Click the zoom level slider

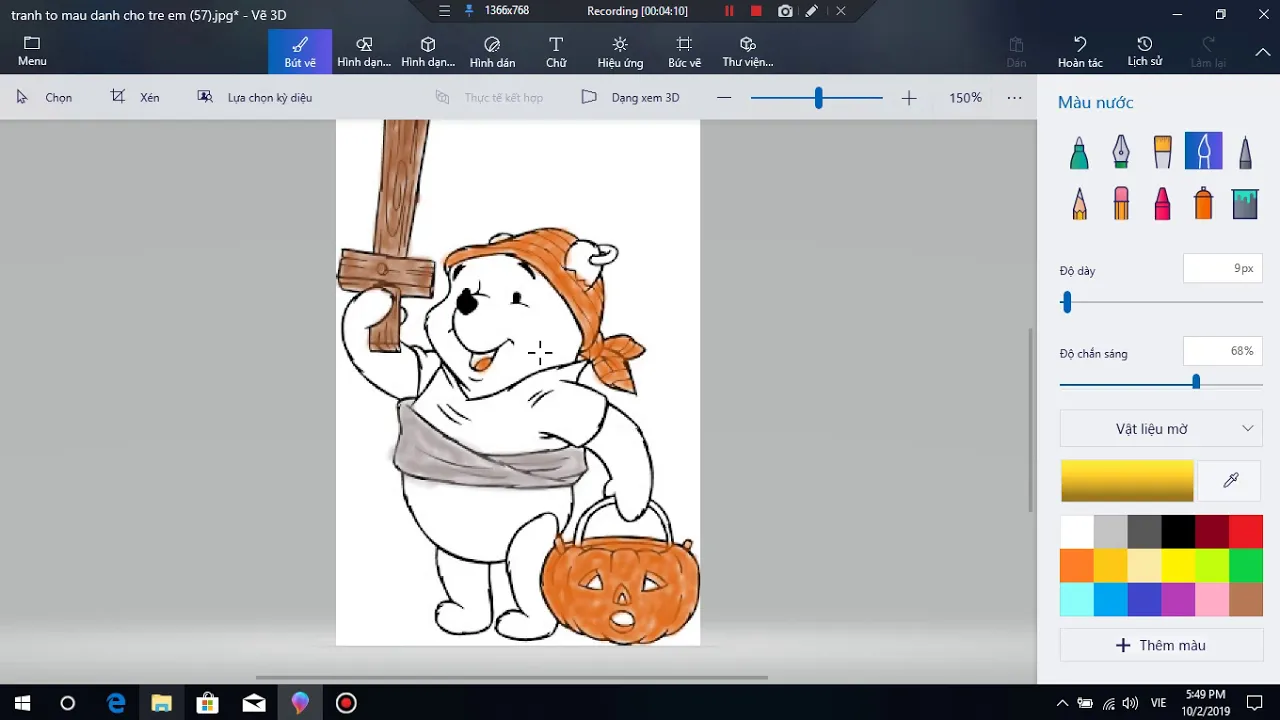click(x=816, y=97)
